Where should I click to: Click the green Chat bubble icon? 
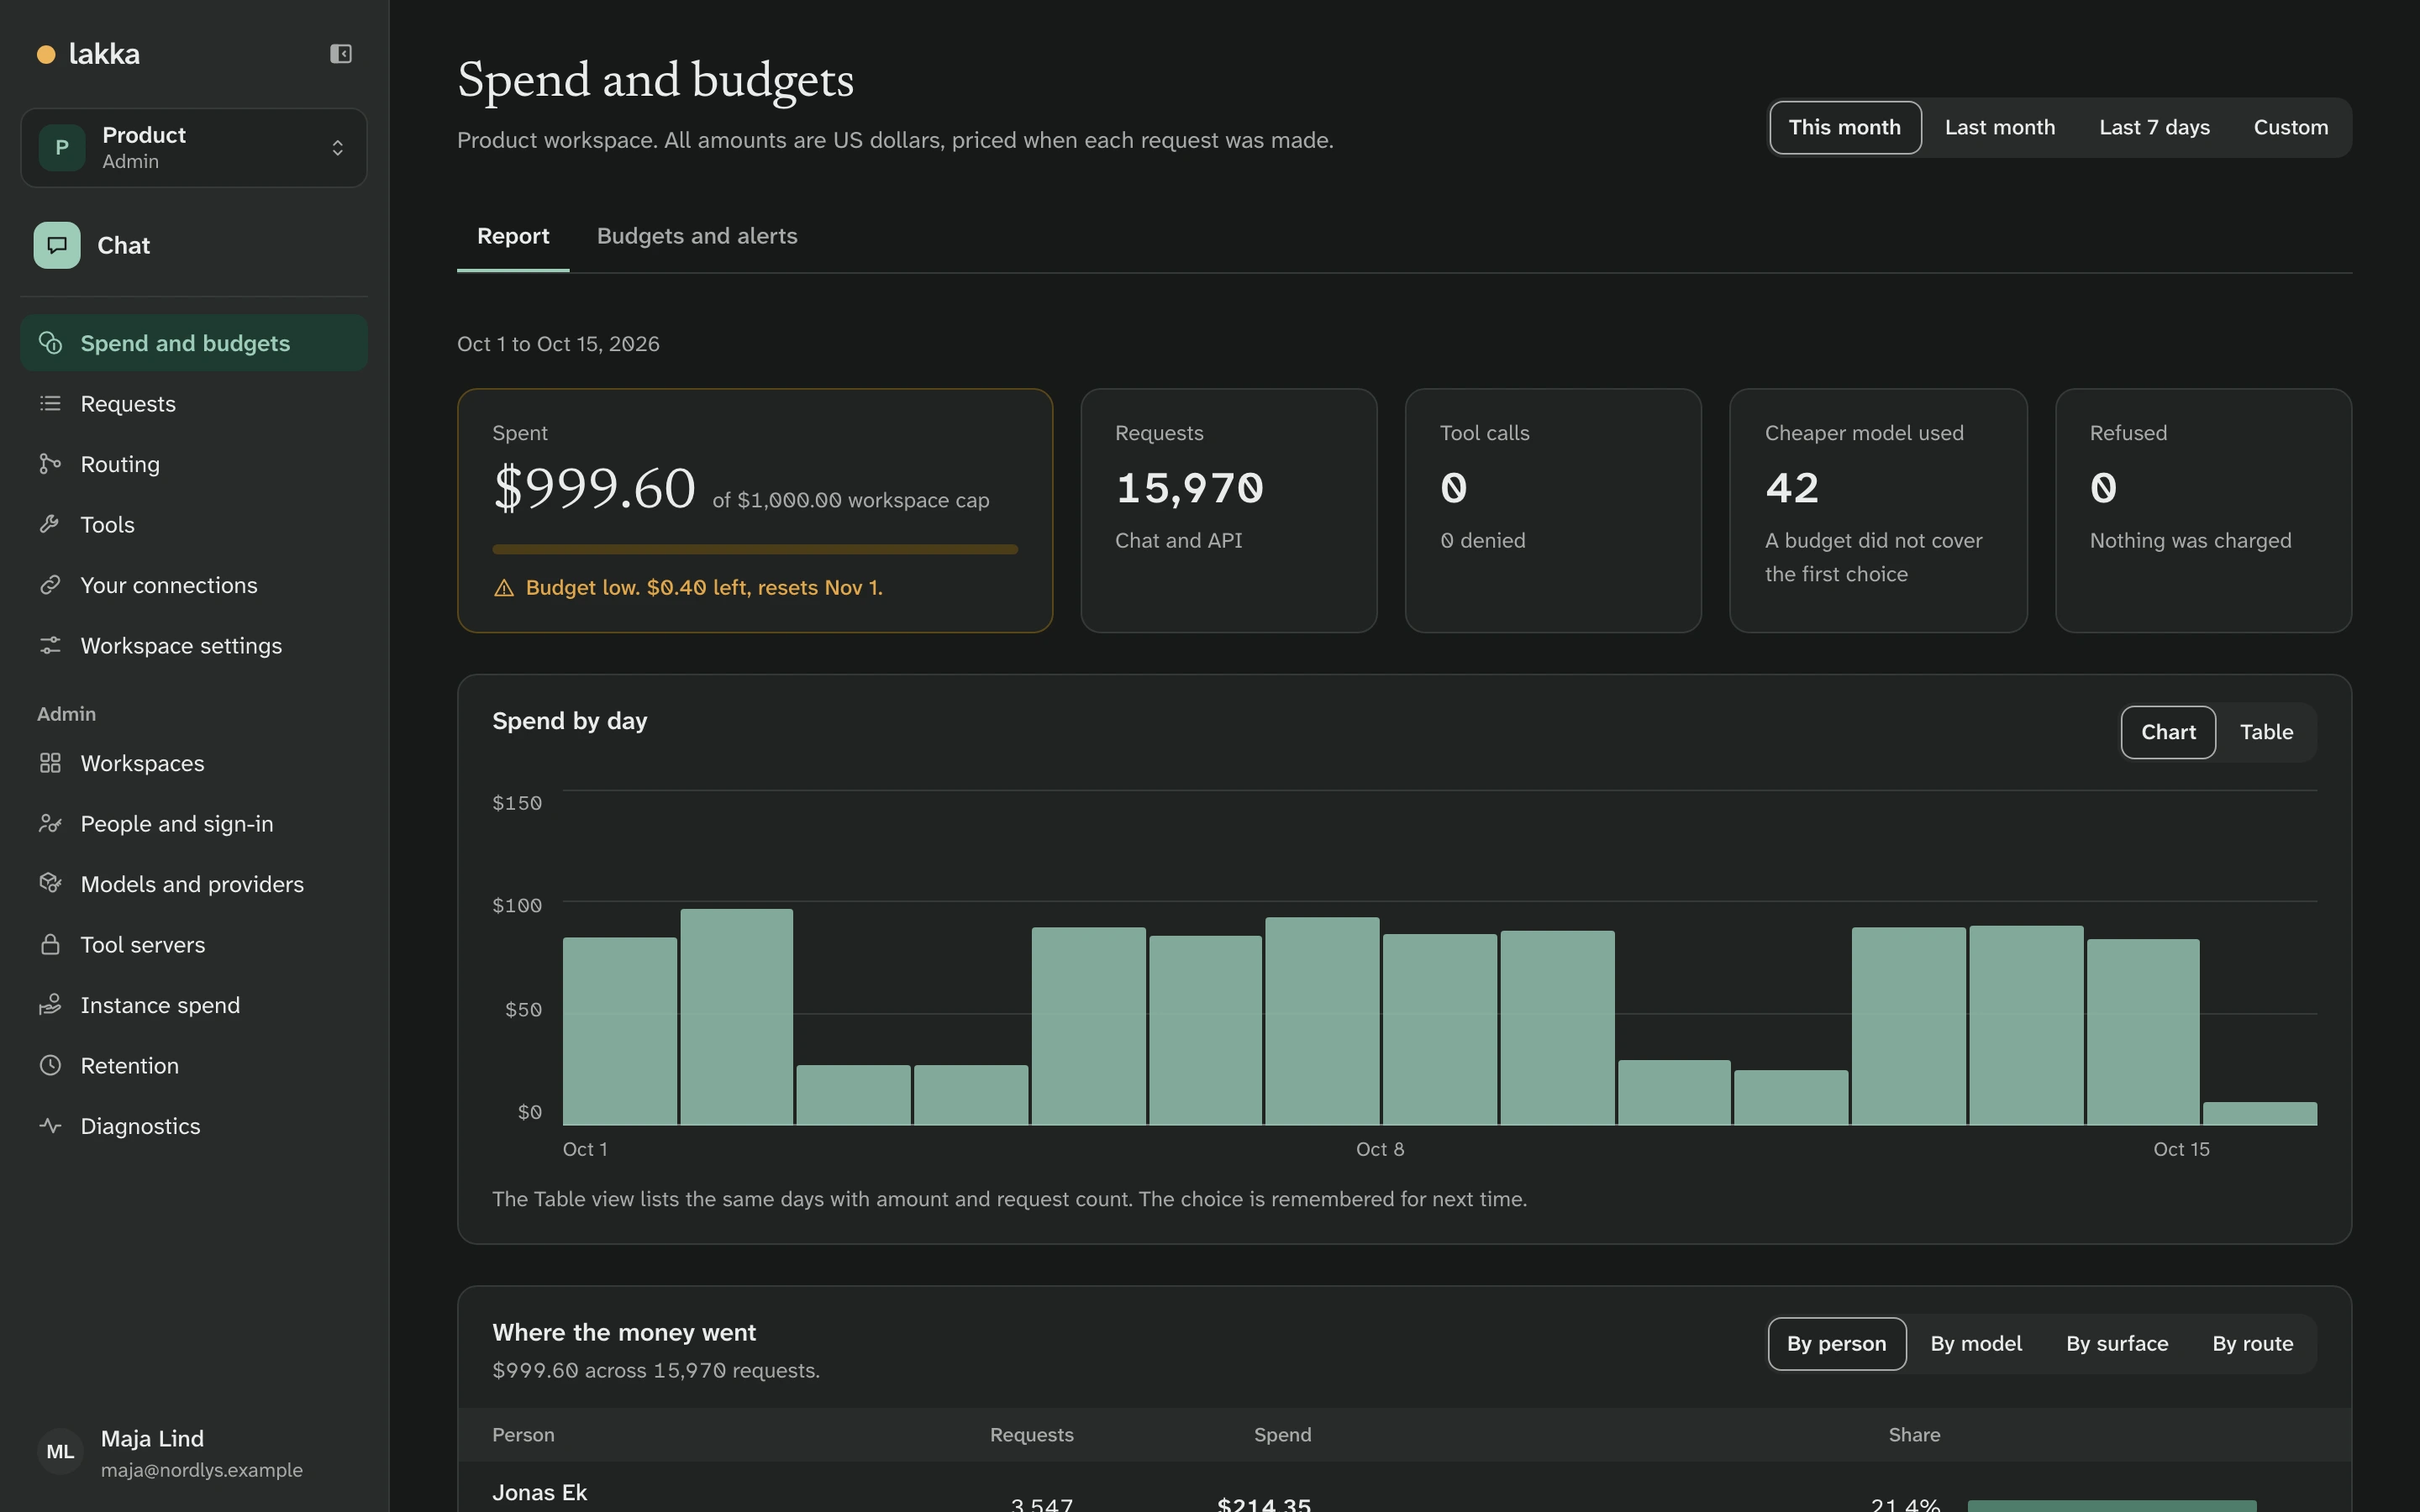click(x=57, y=245)
